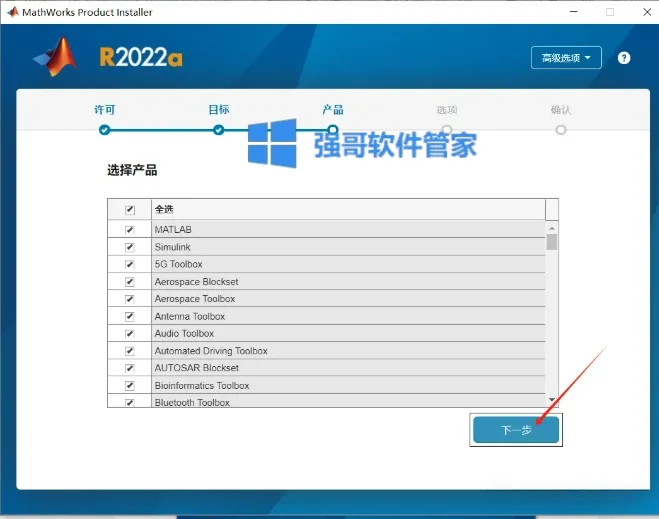Open the 高级选项 dropdown
659x519 pixels.
point(566,58)
